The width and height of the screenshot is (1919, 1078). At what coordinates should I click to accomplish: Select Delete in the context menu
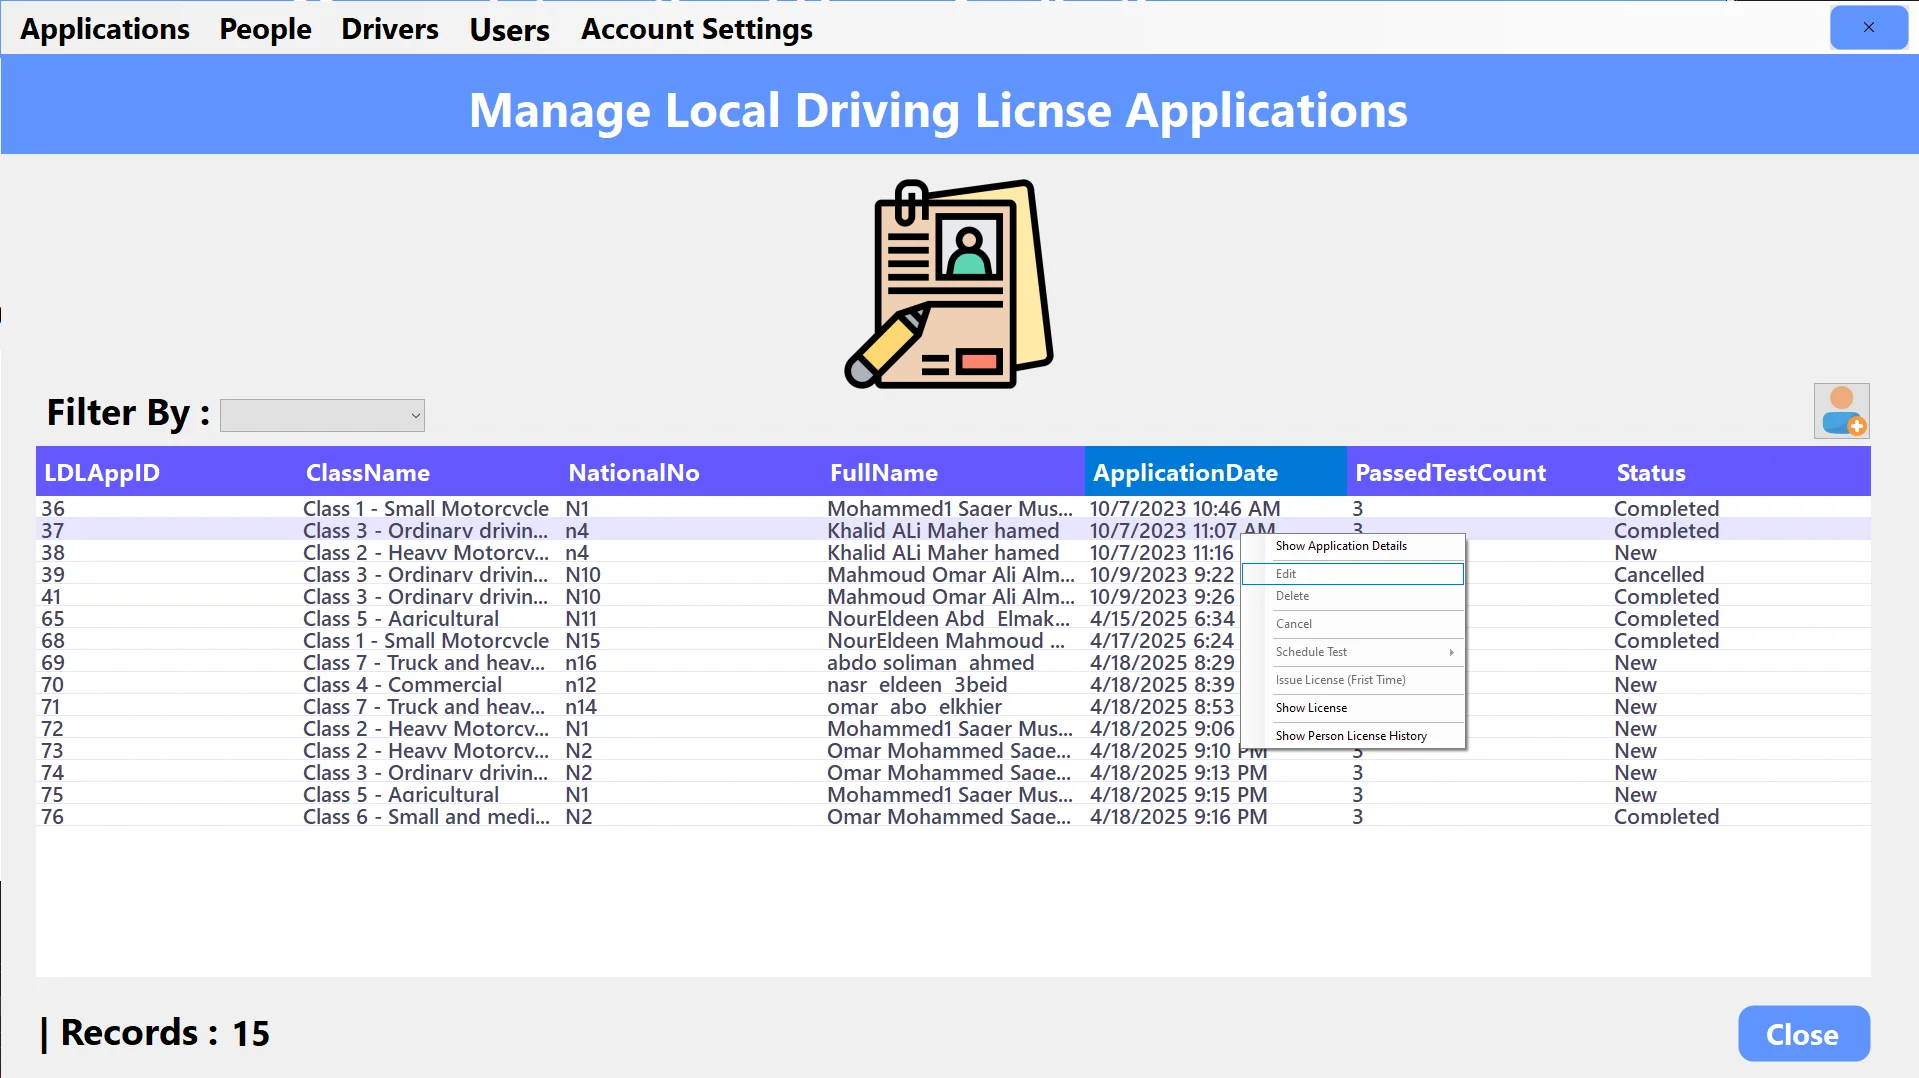coord(1353,596)
